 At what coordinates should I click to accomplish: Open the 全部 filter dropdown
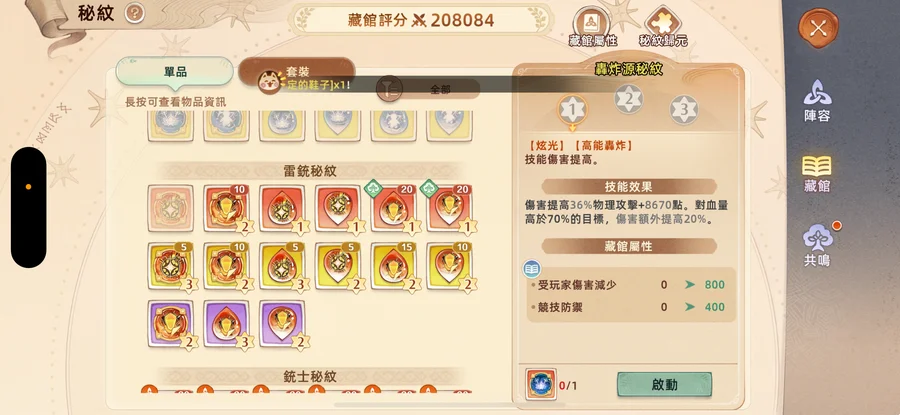(x=429, y=89)
